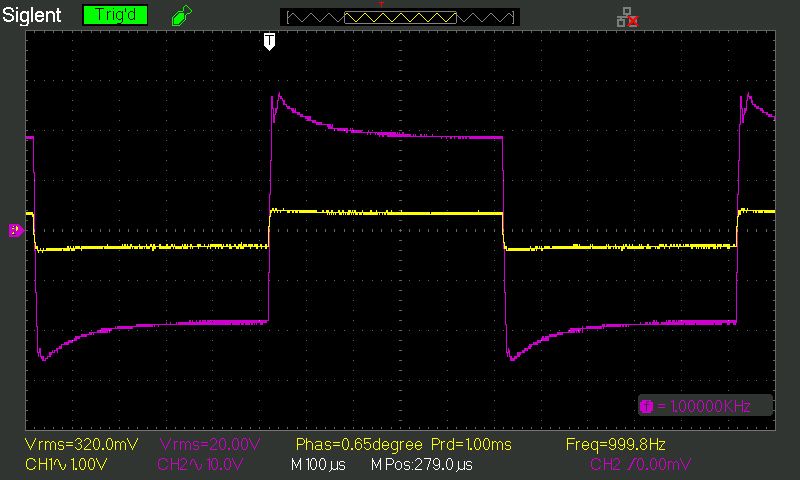Click the waveform memory overview bar

point(400,18)
